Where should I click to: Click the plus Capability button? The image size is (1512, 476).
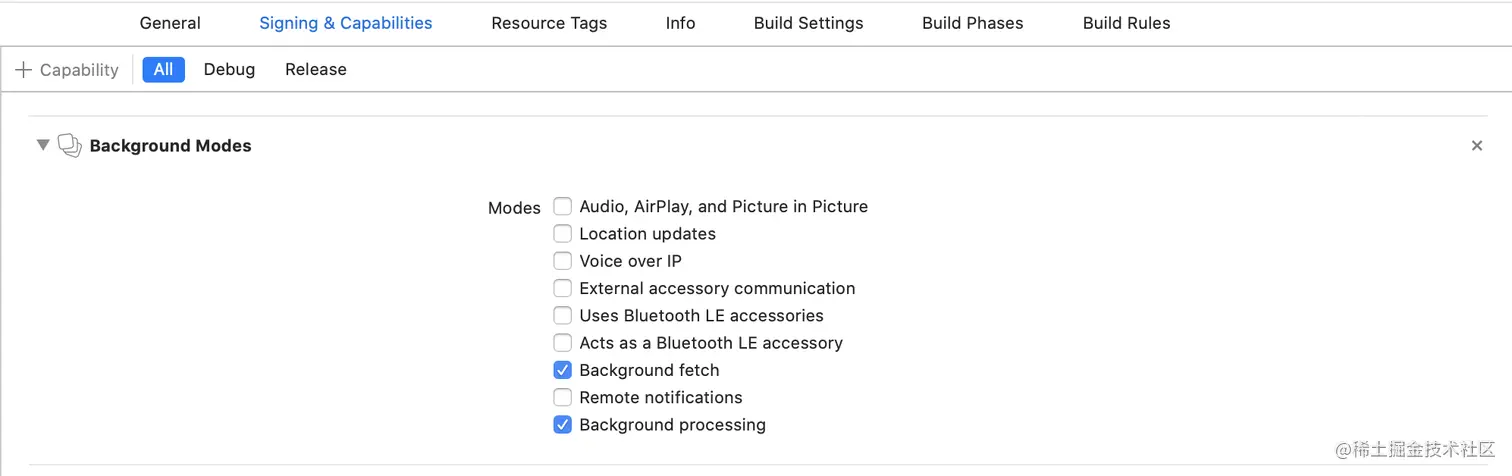[x=67, y=70]
